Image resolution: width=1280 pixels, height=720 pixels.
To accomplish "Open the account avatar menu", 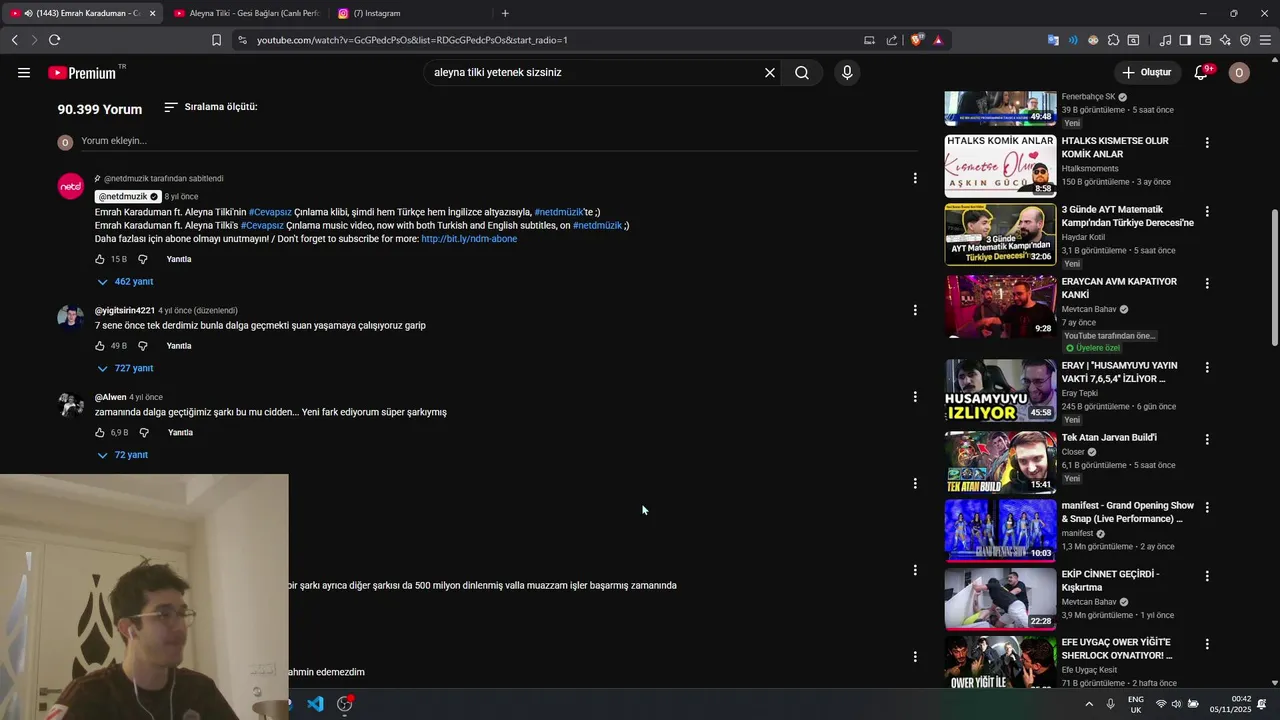I will (x=1239, y=72).
